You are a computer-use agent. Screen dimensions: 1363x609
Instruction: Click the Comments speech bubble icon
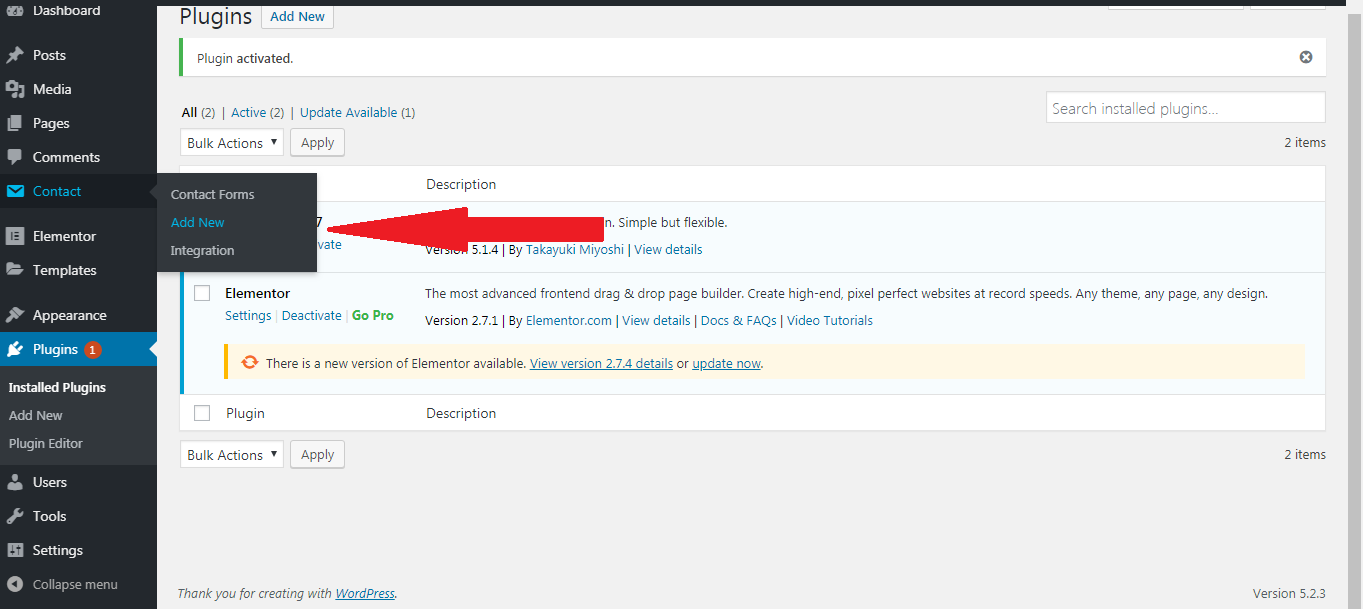tap(15, 157)
